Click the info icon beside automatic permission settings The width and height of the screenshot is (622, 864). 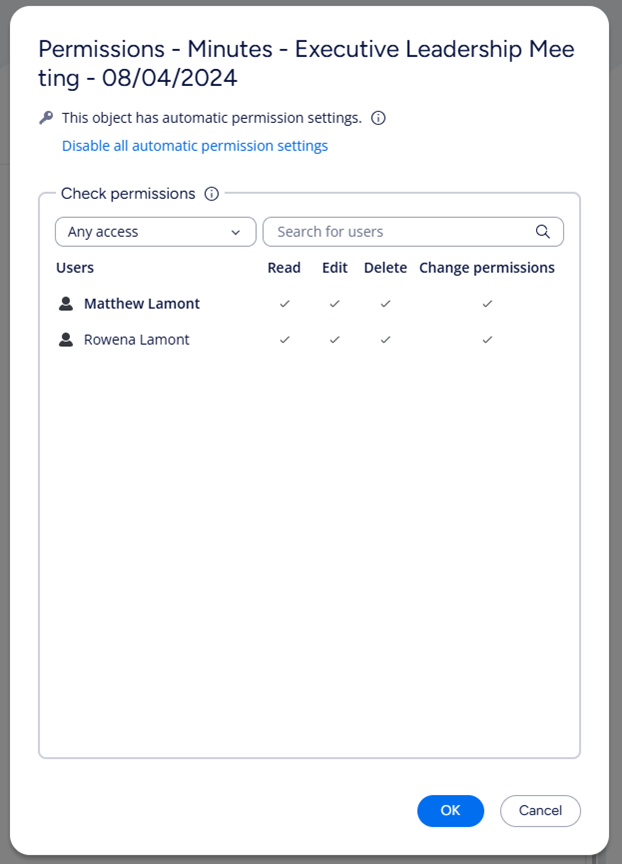378,118
